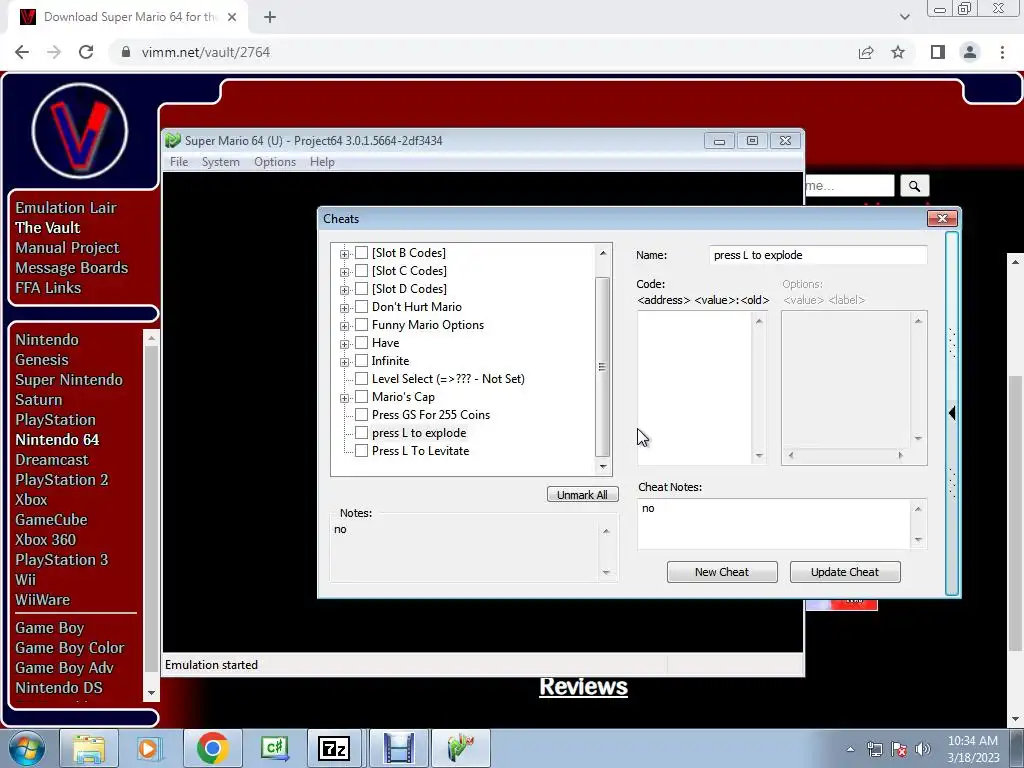The height and width of the screenshot is (768, 1024).
Task: Show hidden tray icons arrow
Action: point(850,749)
